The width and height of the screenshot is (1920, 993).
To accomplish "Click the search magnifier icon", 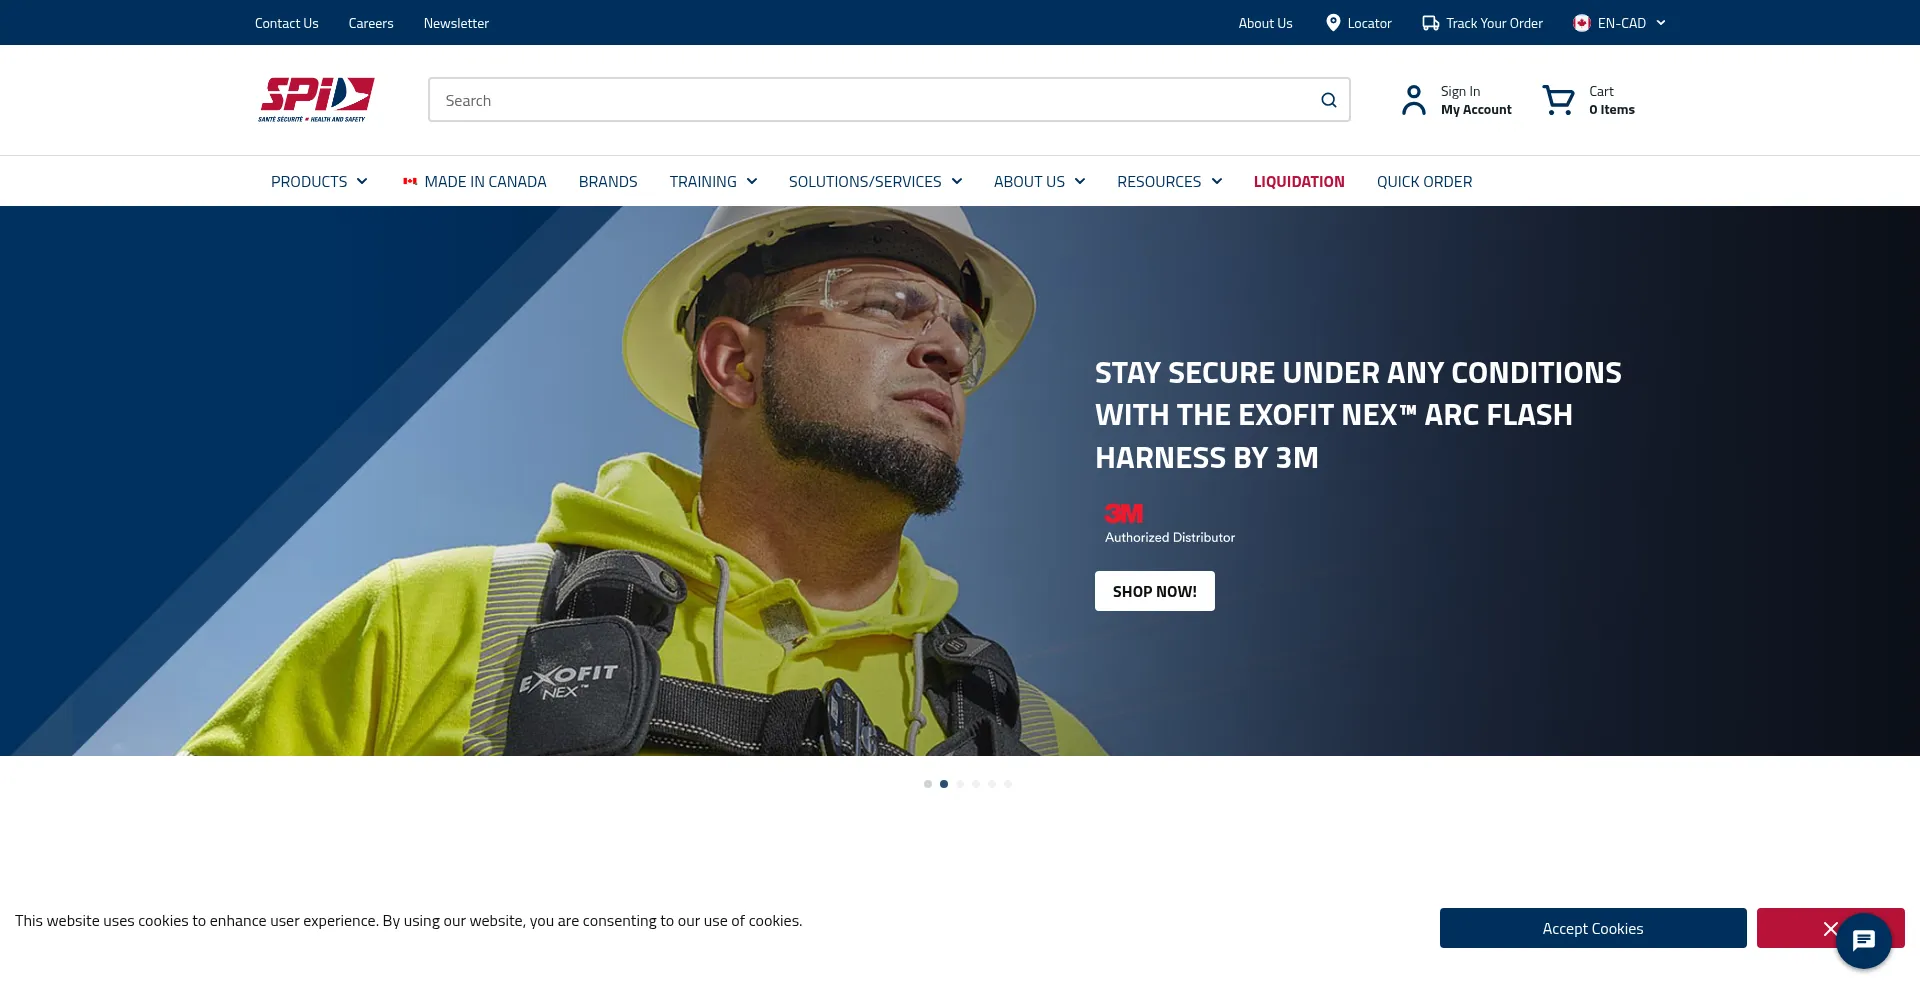I will pyautogui.click(x=1328, y=100).
